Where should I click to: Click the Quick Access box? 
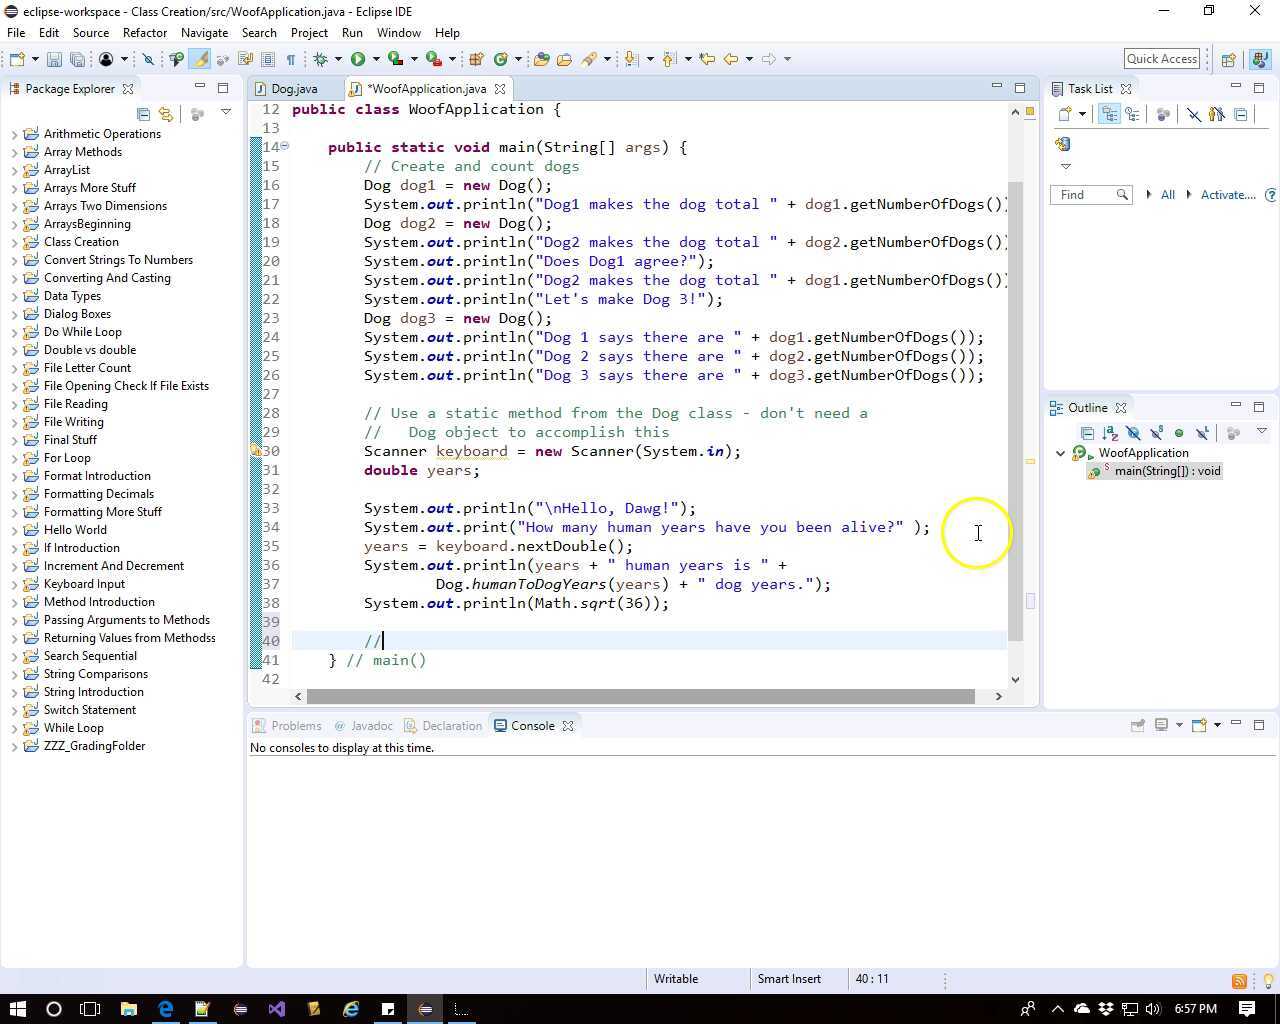coord(1161,59)
